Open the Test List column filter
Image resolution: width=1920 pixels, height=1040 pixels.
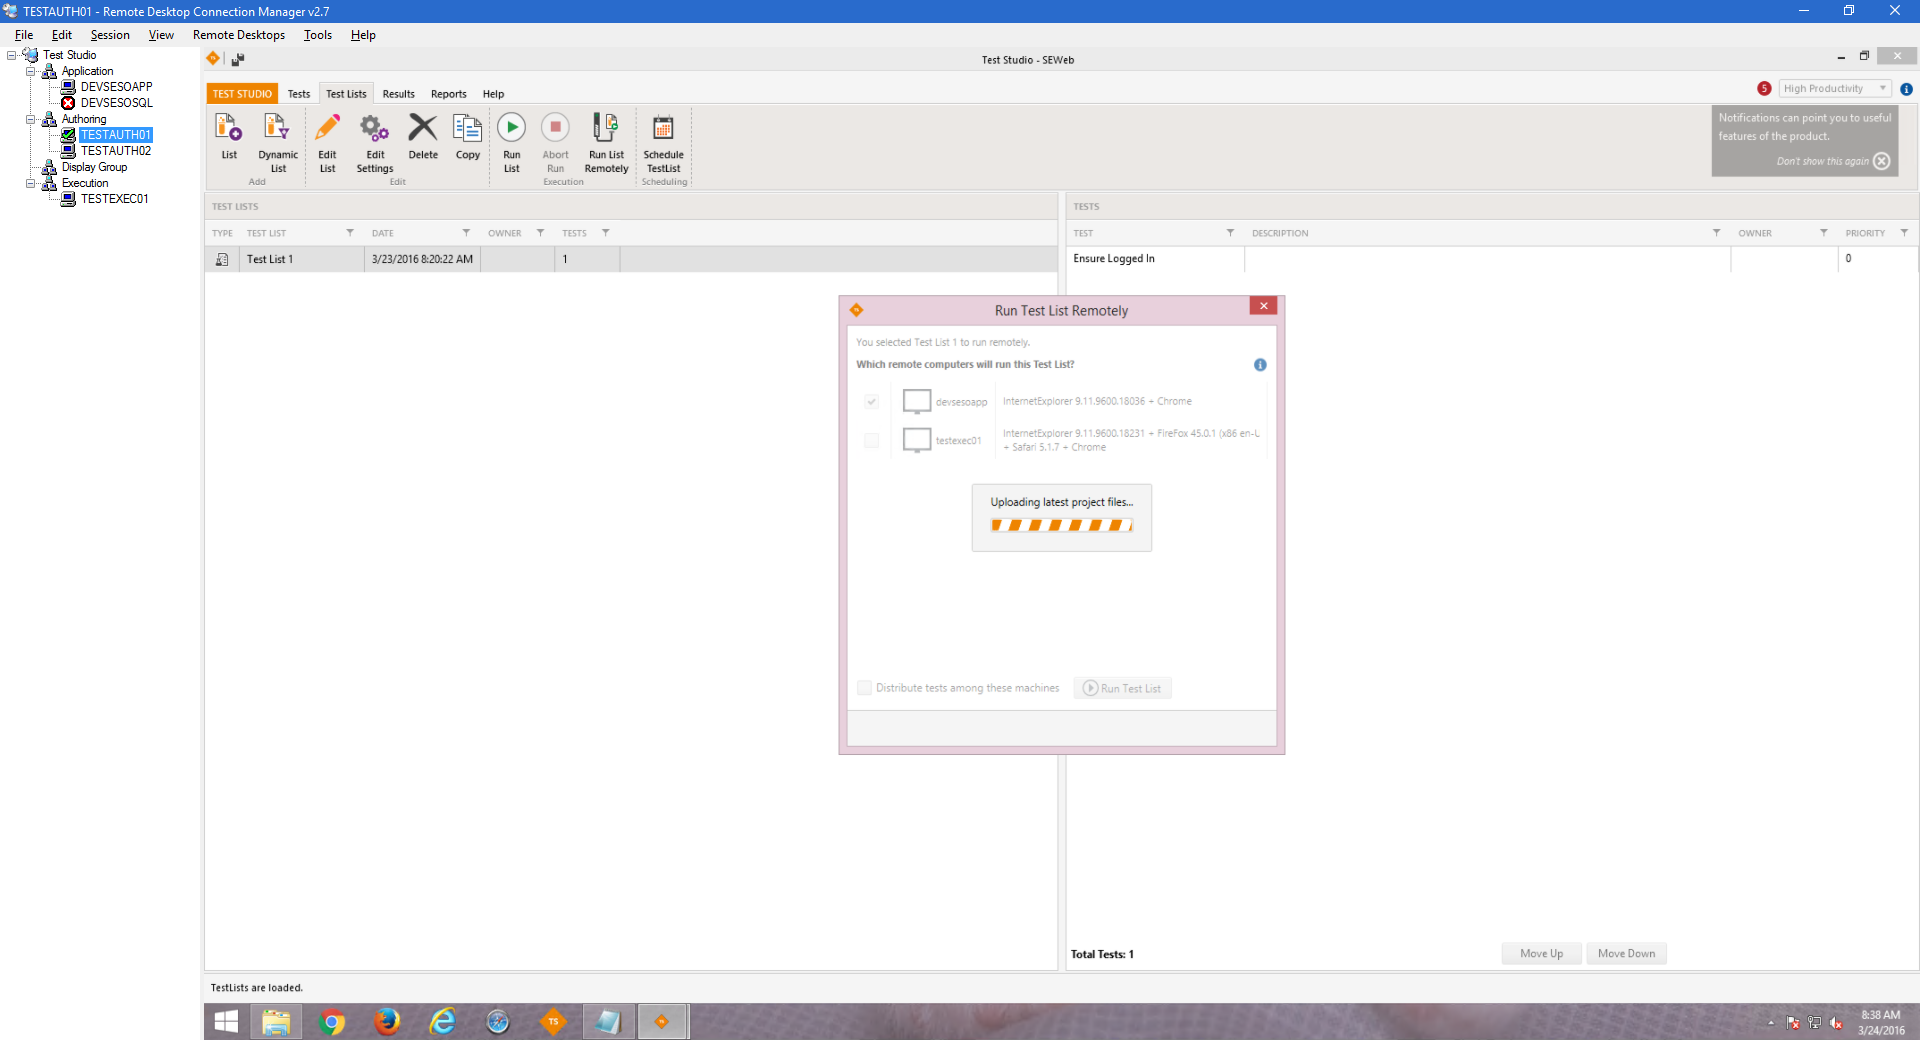coord(350,233)
